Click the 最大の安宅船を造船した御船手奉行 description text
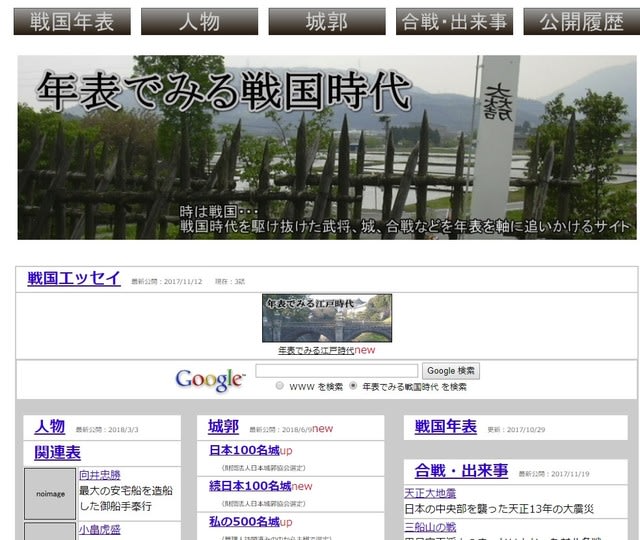This screenshot has height=540, width=640. point(126,498)
